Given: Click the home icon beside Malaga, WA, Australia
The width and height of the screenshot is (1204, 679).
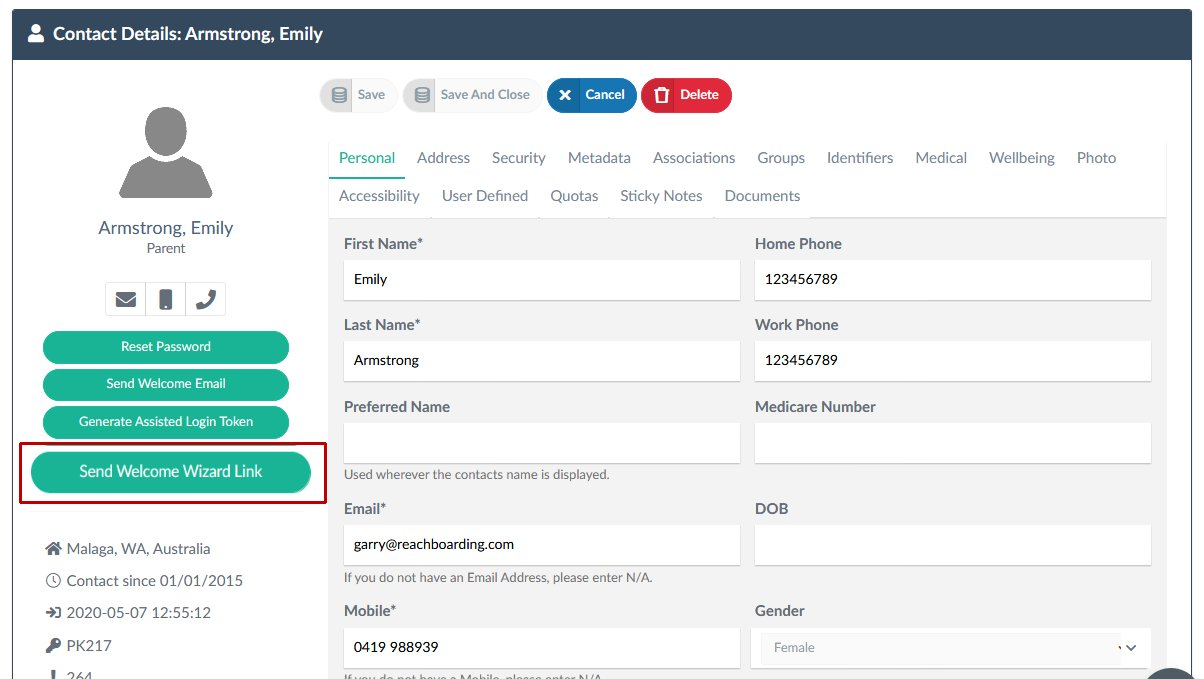Looking at the screenshot, I should 54,549.
